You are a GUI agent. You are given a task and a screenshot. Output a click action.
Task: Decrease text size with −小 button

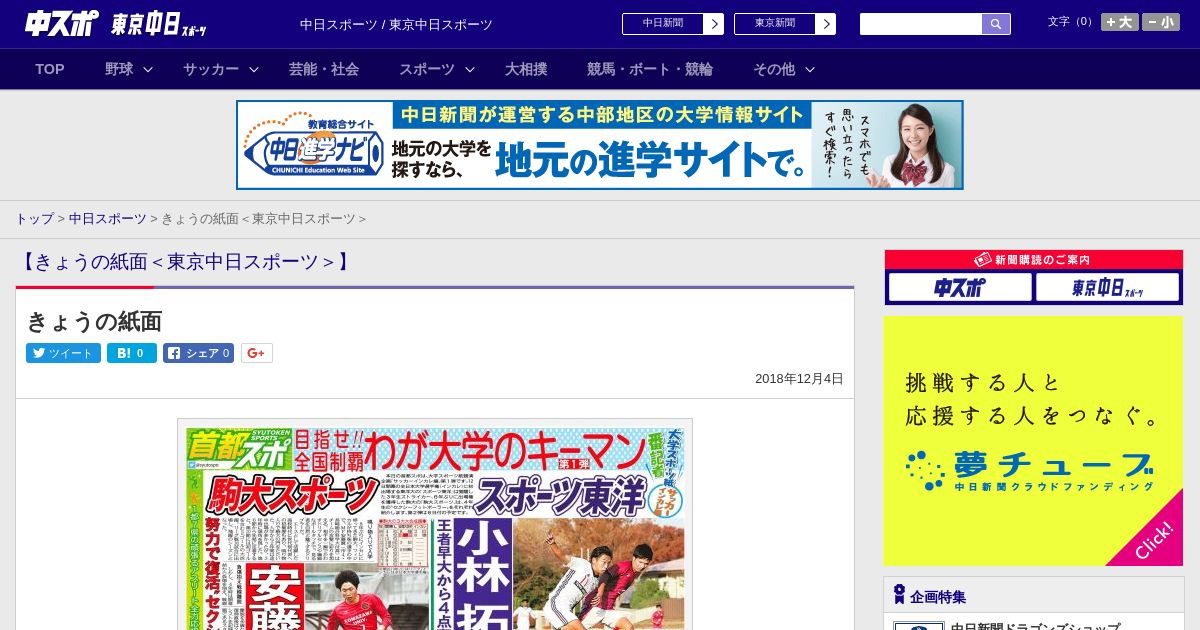click(x=1161, y=22)
